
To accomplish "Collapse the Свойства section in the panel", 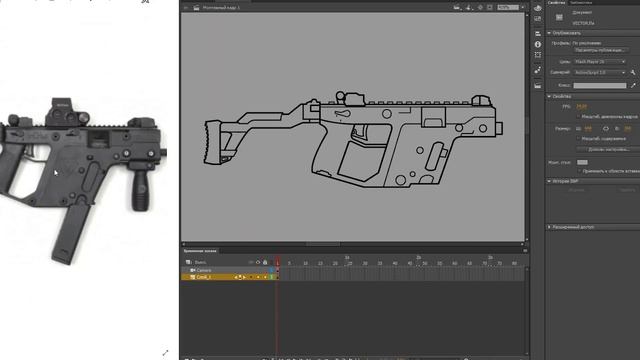I will pyautogui.click(x=549, y=96).
